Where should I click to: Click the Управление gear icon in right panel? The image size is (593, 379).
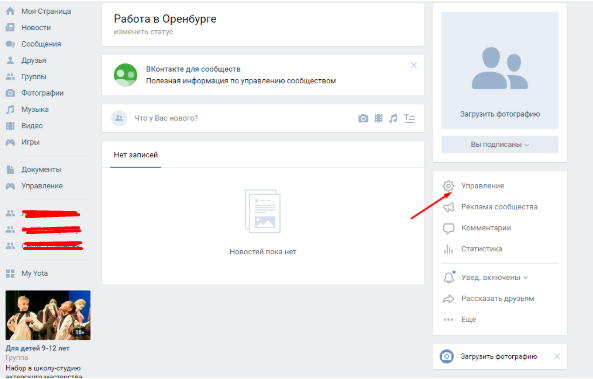tap(448, 186)
